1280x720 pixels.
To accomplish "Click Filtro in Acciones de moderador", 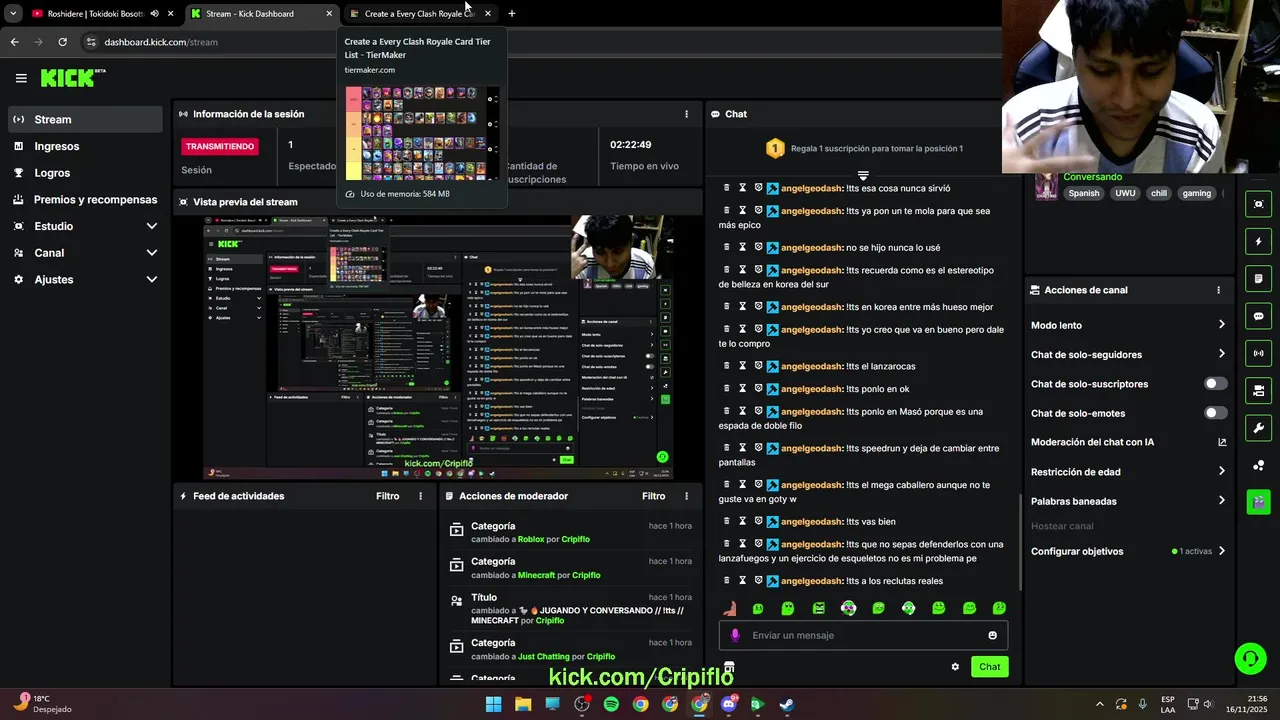I will coord(653,496).
